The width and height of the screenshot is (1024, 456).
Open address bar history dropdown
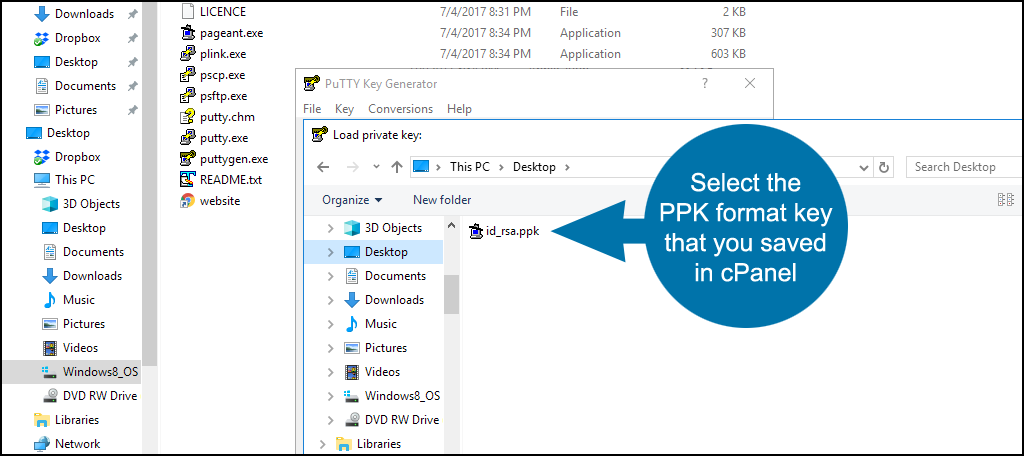(x=864, y=167)
